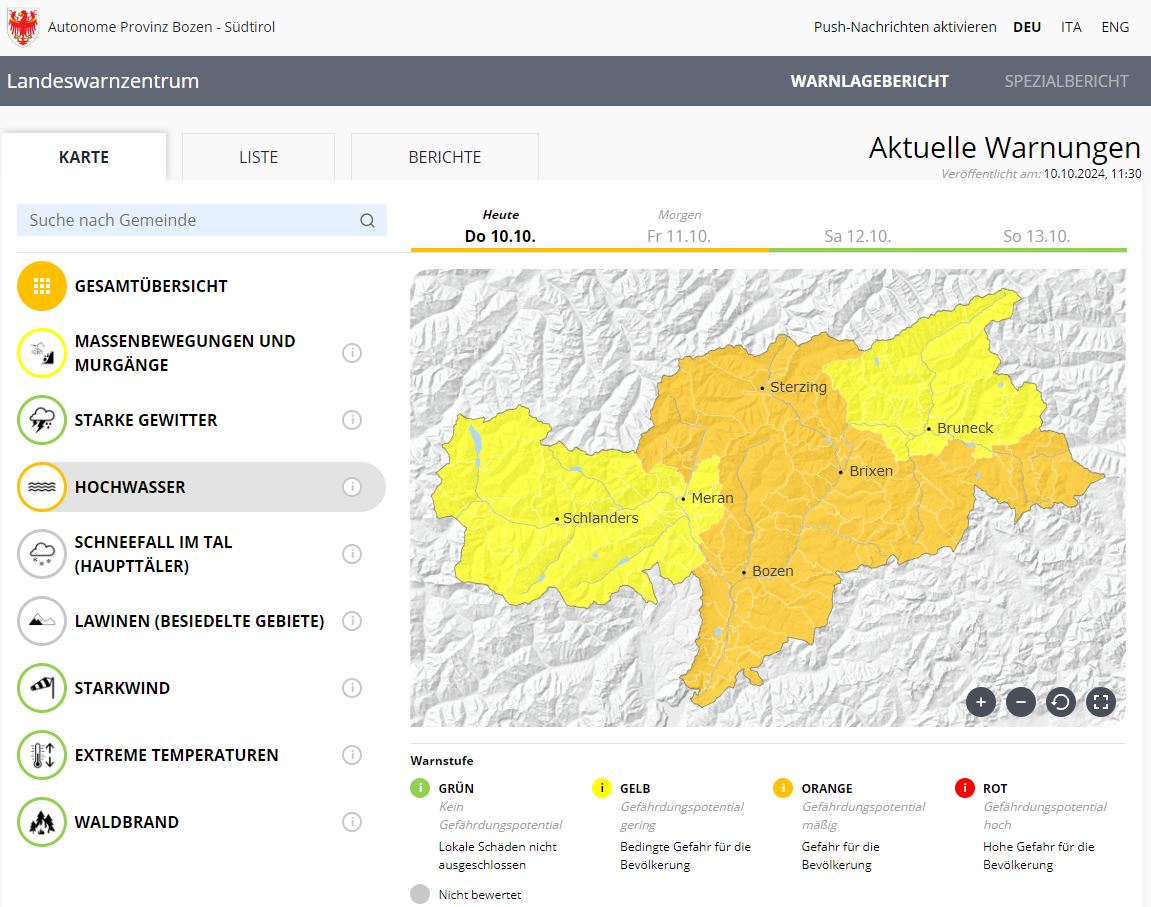The image size is (1151, 907).
Task: Activate Push-Nachrichten notifications
Action: click(x=904, y=27)
